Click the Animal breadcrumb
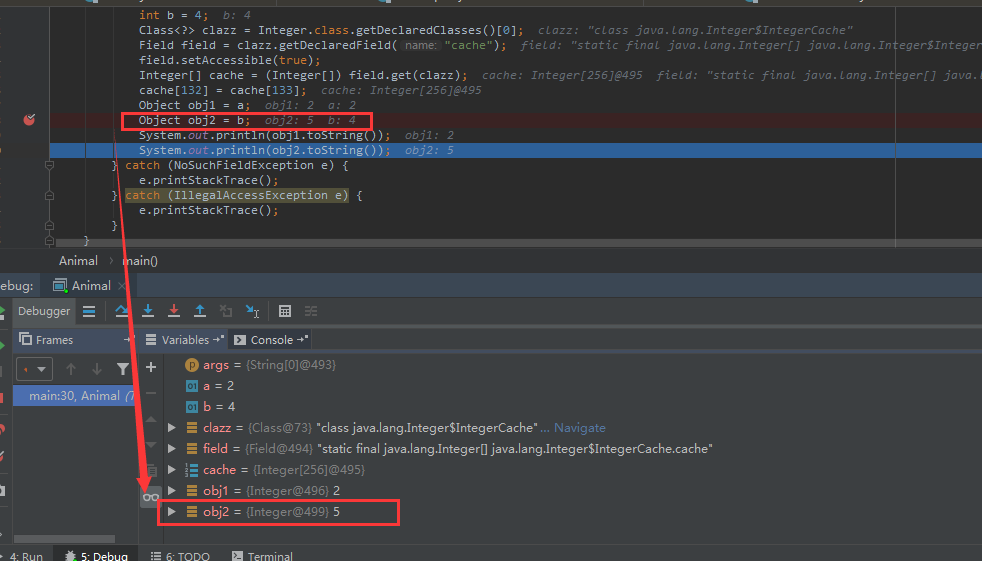 pos(78,260)
